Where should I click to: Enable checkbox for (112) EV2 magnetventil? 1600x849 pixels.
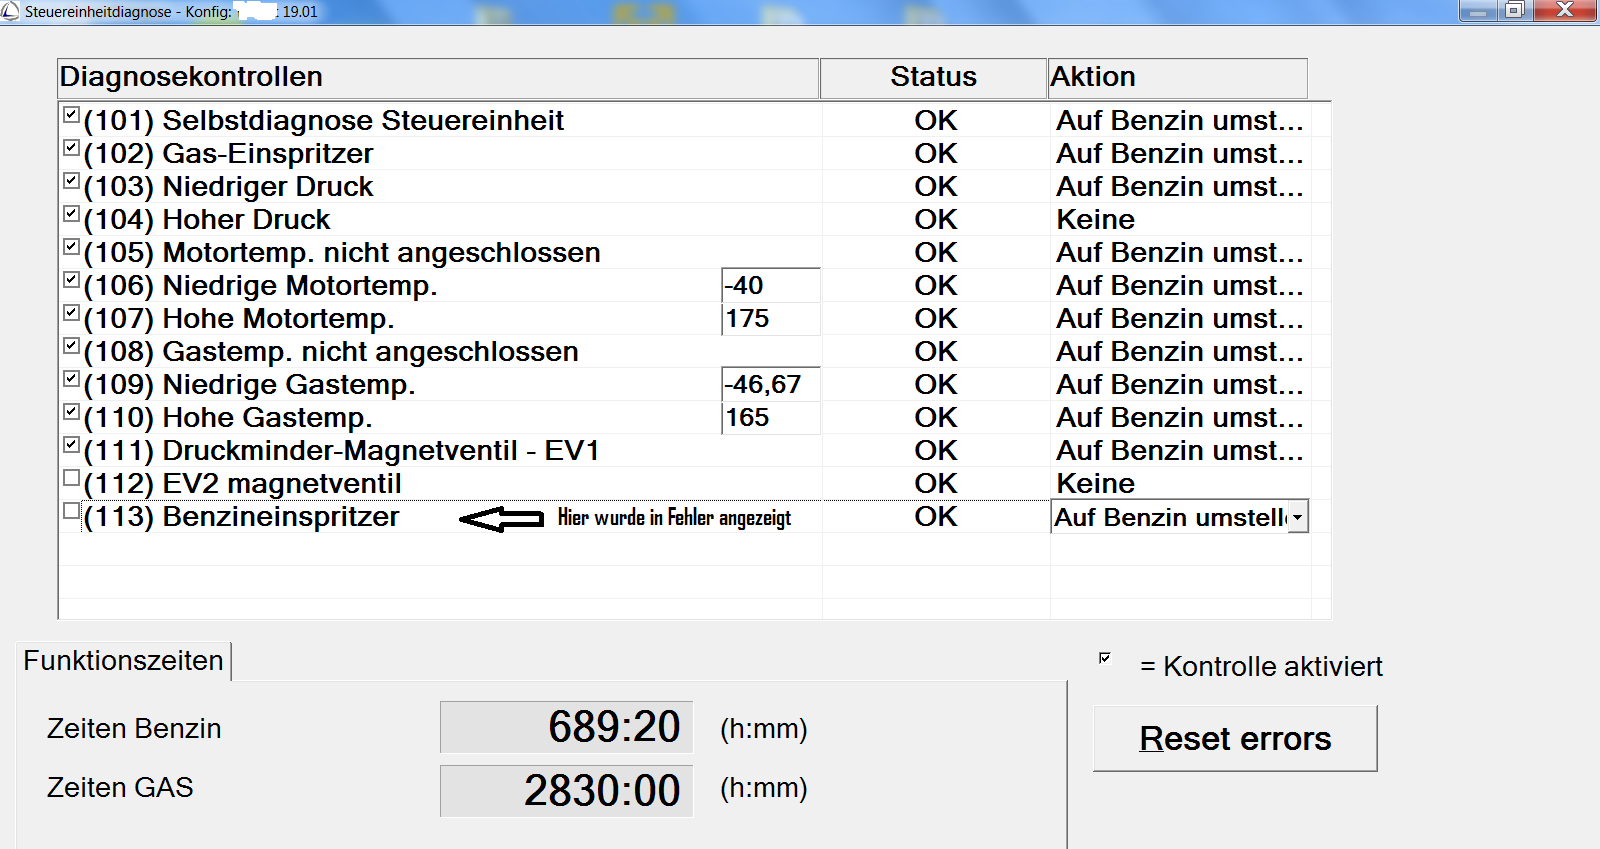point(71,477)
